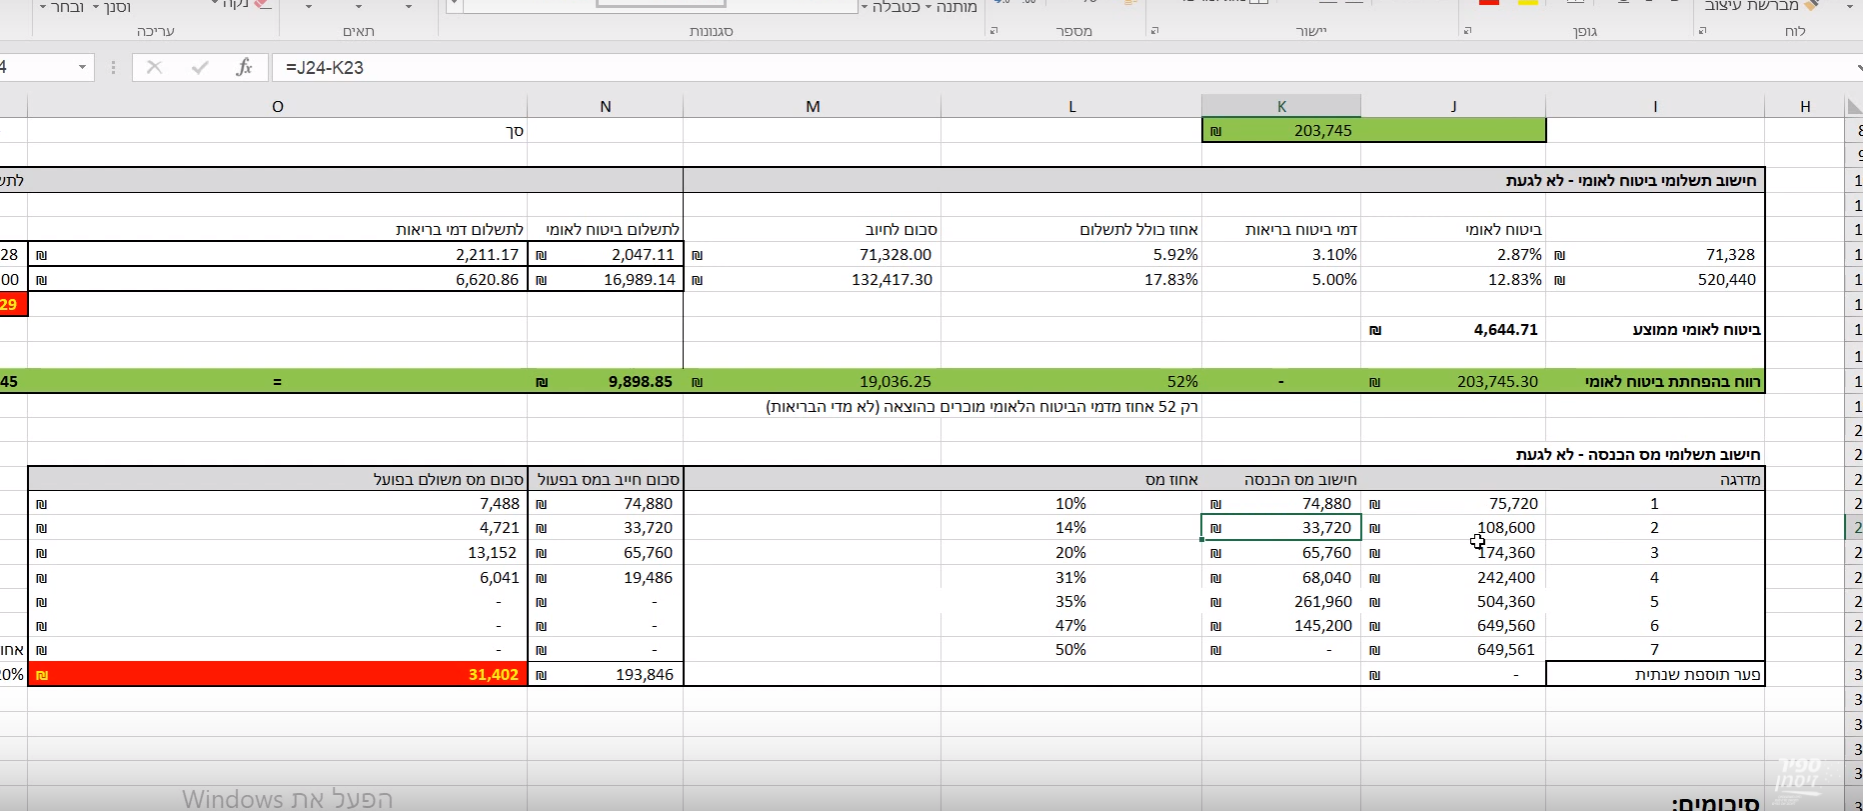Screen dimensions: 1863x811
Task: Open the לוח clipboard pane launcher
Action: (1702, 31)
